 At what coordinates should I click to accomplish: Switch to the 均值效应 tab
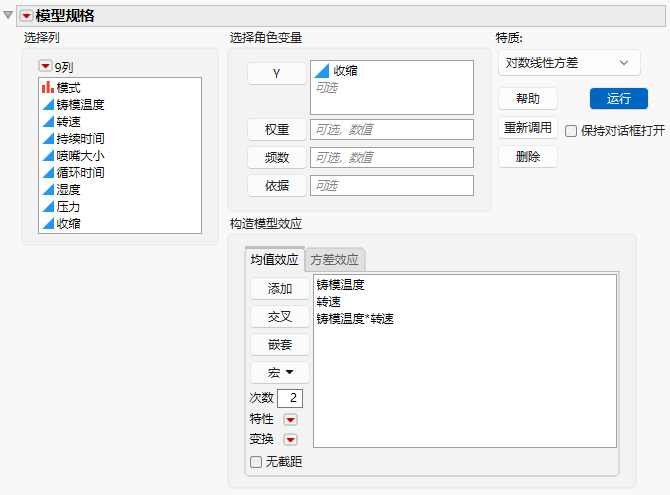point(274,259)
